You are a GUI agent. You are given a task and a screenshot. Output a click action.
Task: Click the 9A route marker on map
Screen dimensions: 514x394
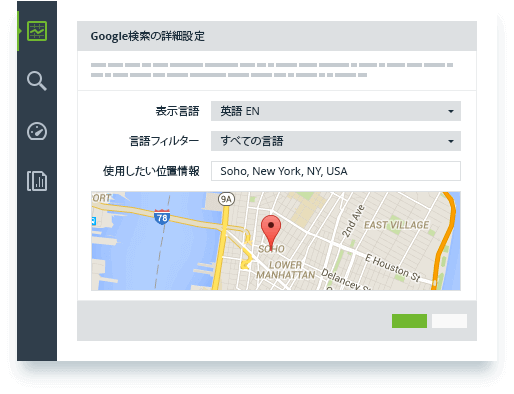point(226,199)
